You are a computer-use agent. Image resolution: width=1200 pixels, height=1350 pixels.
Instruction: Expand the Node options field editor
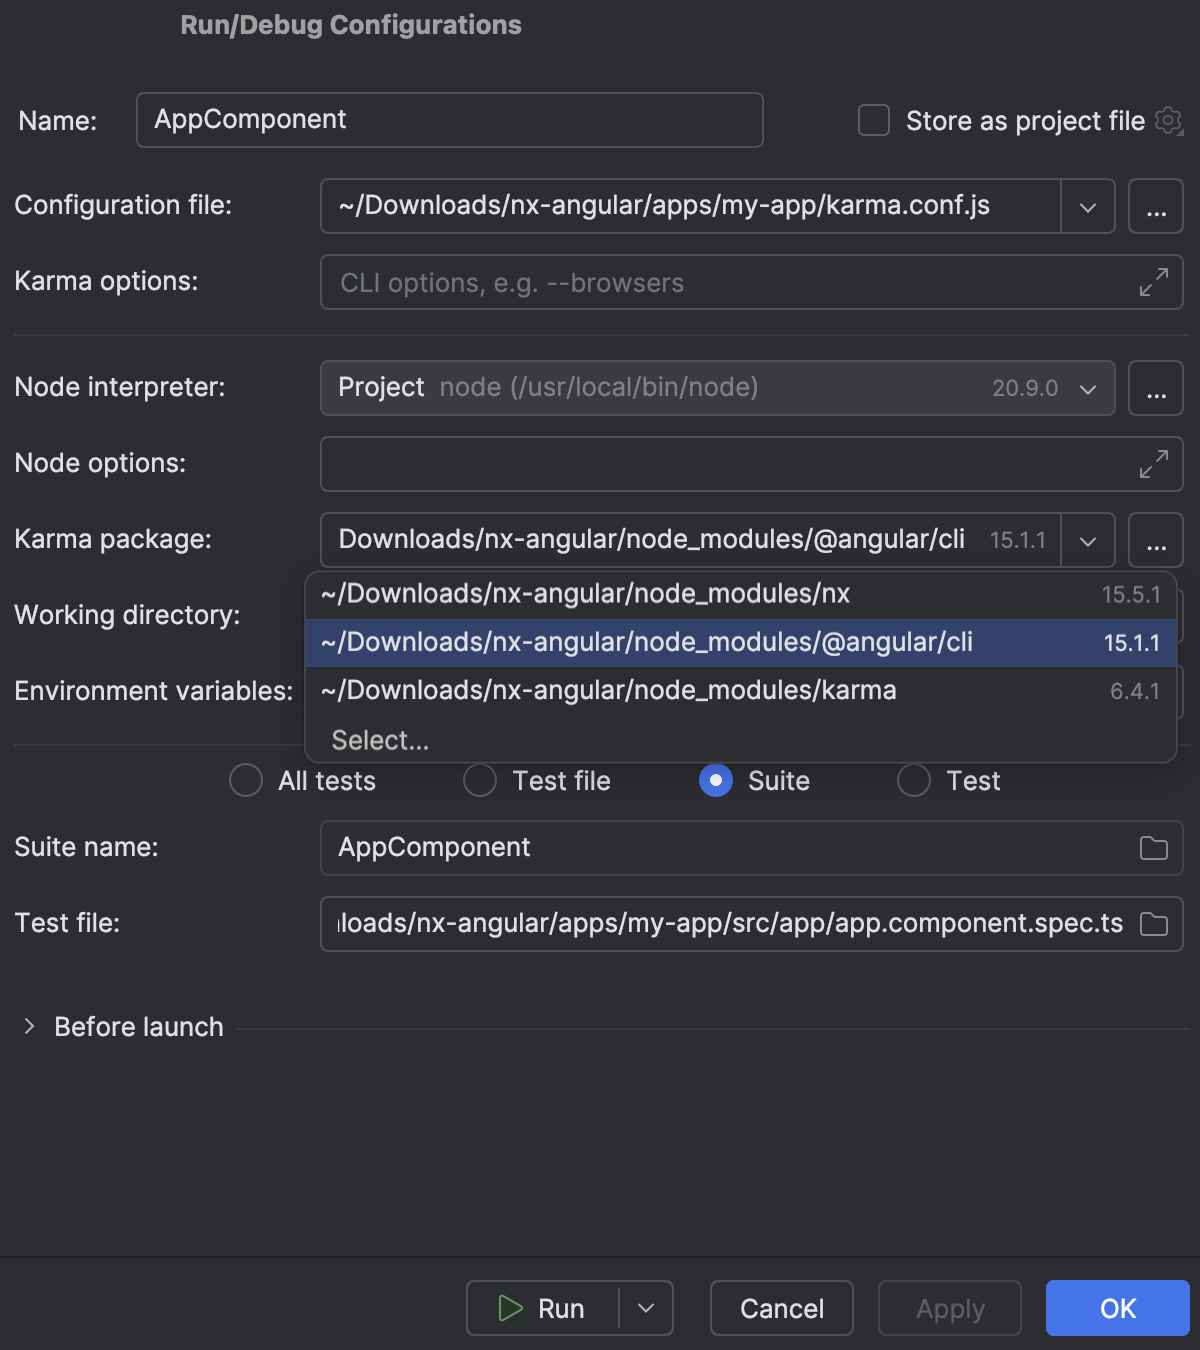click(x=1156, y=463)
